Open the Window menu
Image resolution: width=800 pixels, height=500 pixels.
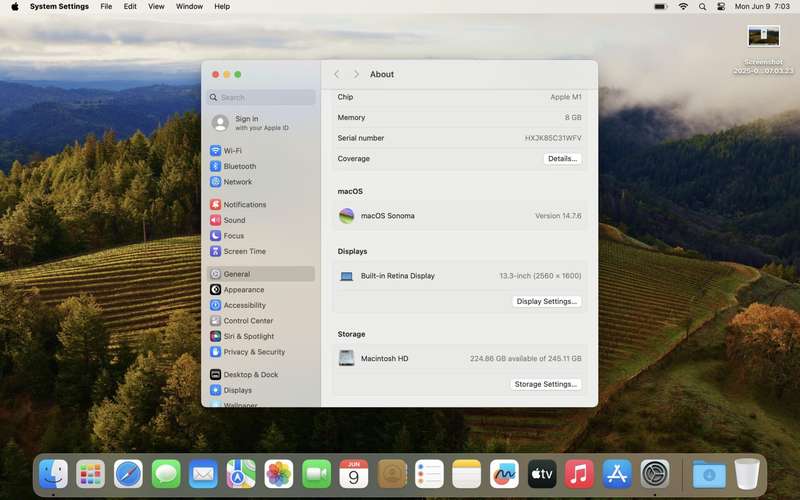point(189,7)
